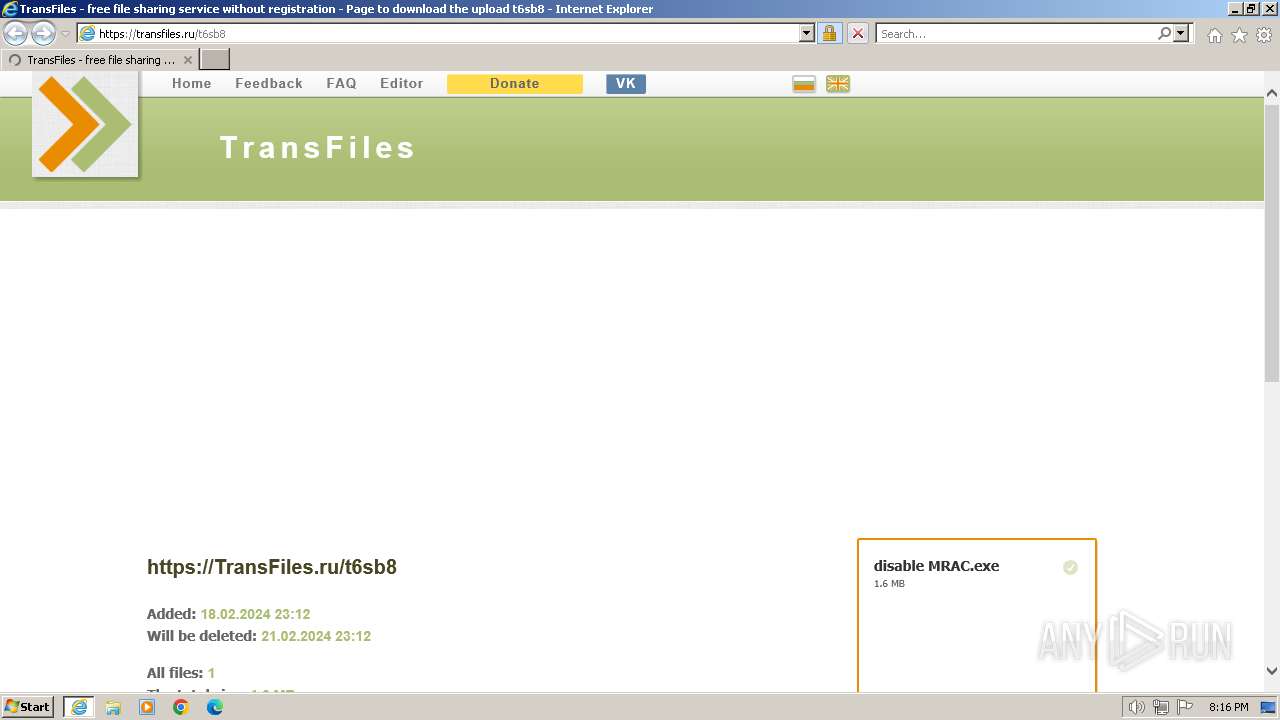This screenshot has width=1280, height=720.
Task: Click the security lock icon
Action: [x=829, y=33]
